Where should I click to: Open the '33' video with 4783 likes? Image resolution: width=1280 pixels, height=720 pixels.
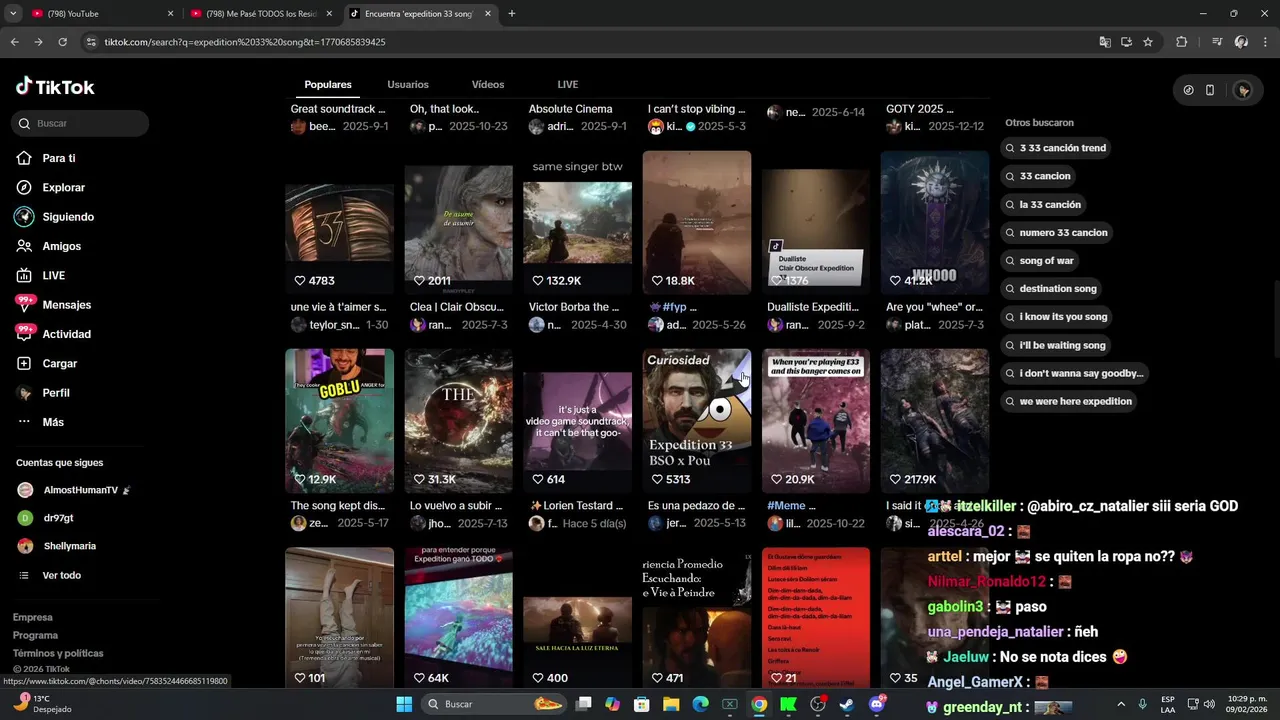[x=339, y=222]
